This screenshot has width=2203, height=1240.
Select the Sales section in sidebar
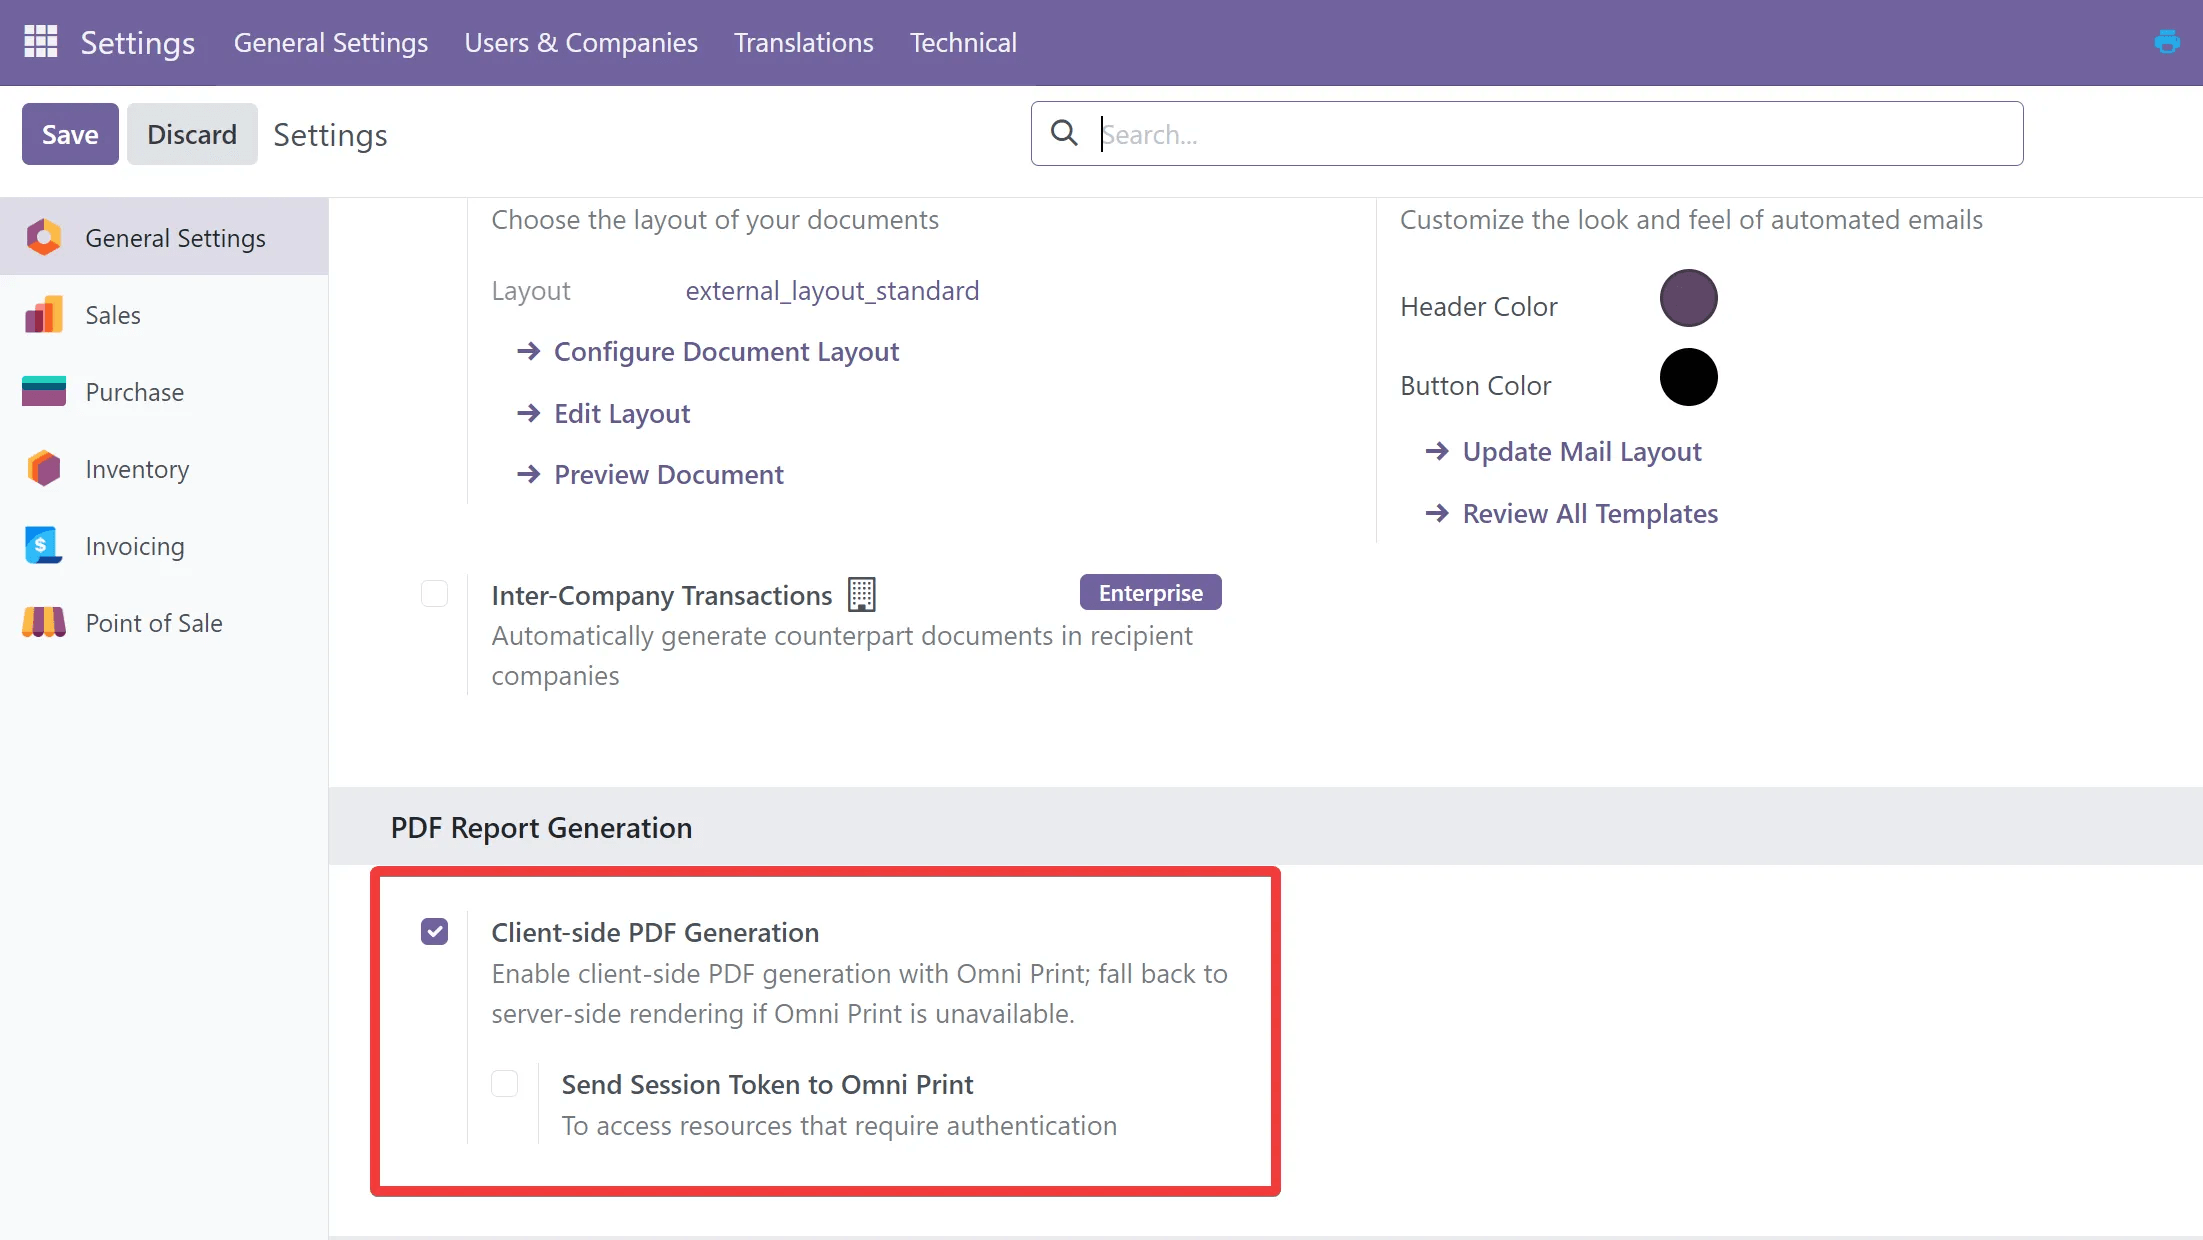(x=113, y=314)
